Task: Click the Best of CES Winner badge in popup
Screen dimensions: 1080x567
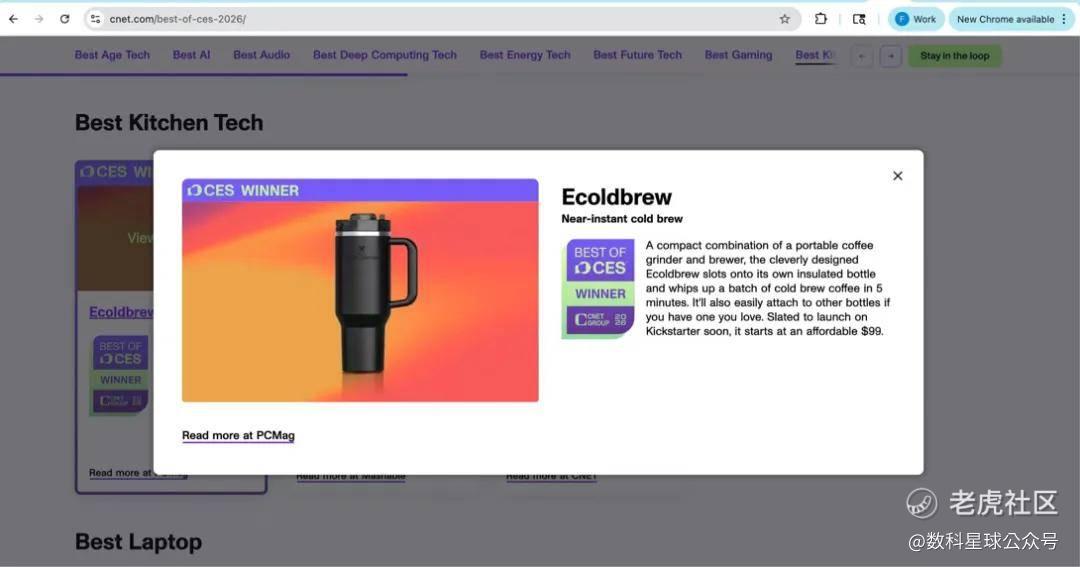Action: point(599,289)
